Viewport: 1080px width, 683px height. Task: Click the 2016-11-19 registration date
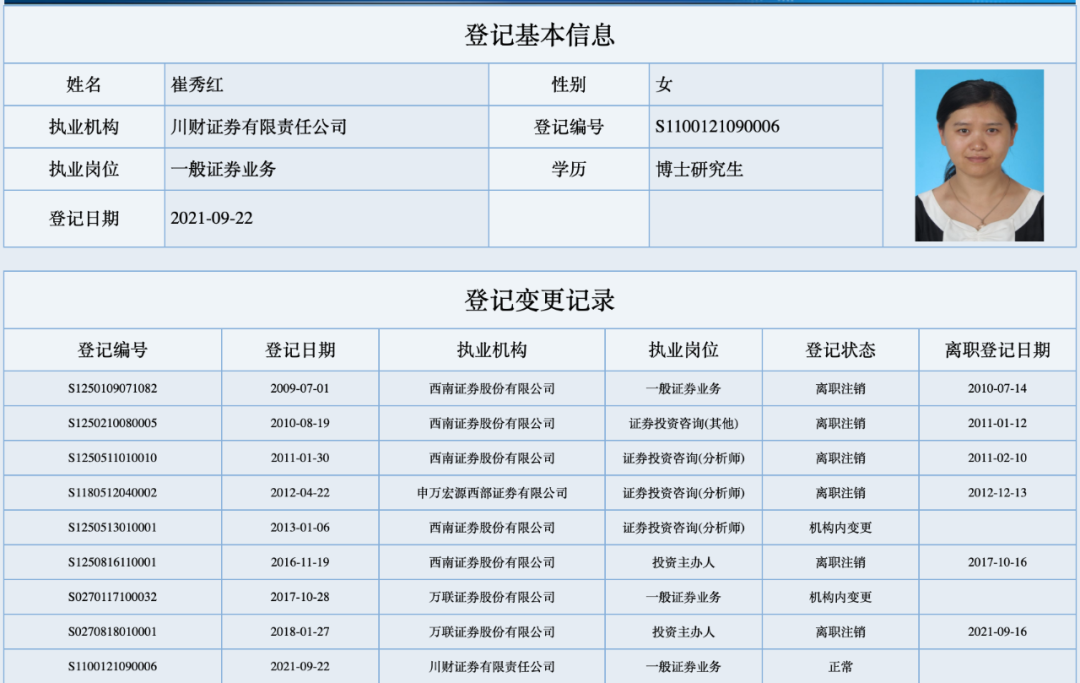[300, 563]
